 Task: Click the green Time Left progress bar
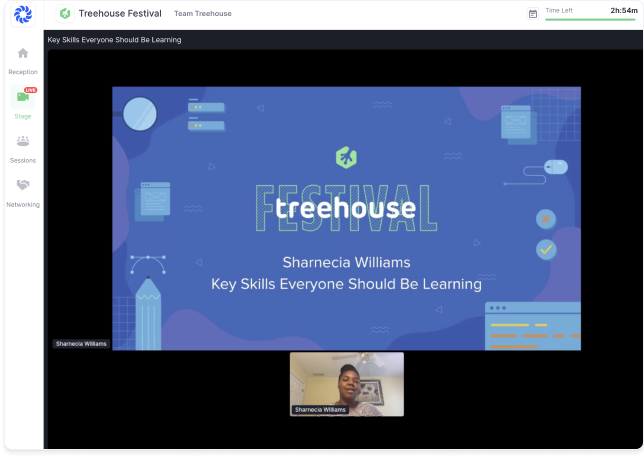(590, 19)
